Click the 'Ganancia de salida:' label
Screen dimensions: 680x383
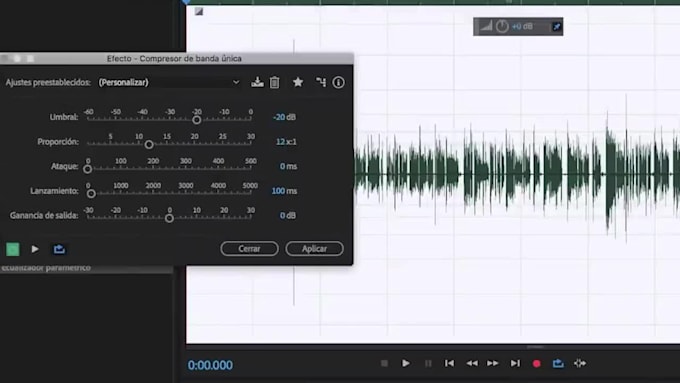click(x=44, y=216)
